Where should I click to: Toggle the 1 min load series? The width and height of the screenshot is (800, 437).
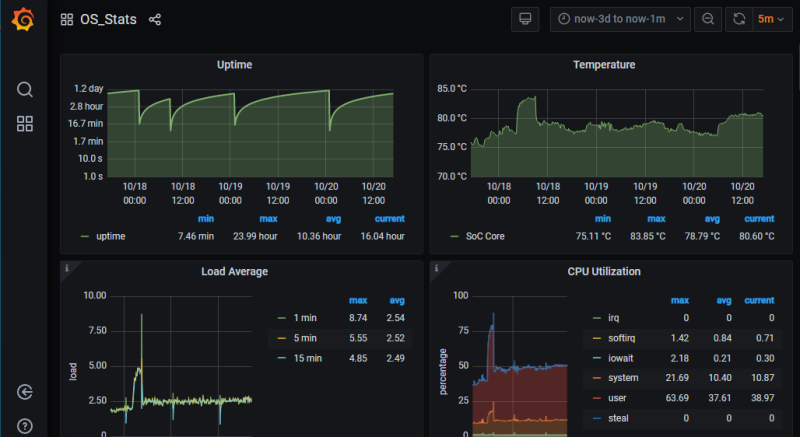click(x=307, y=318)
